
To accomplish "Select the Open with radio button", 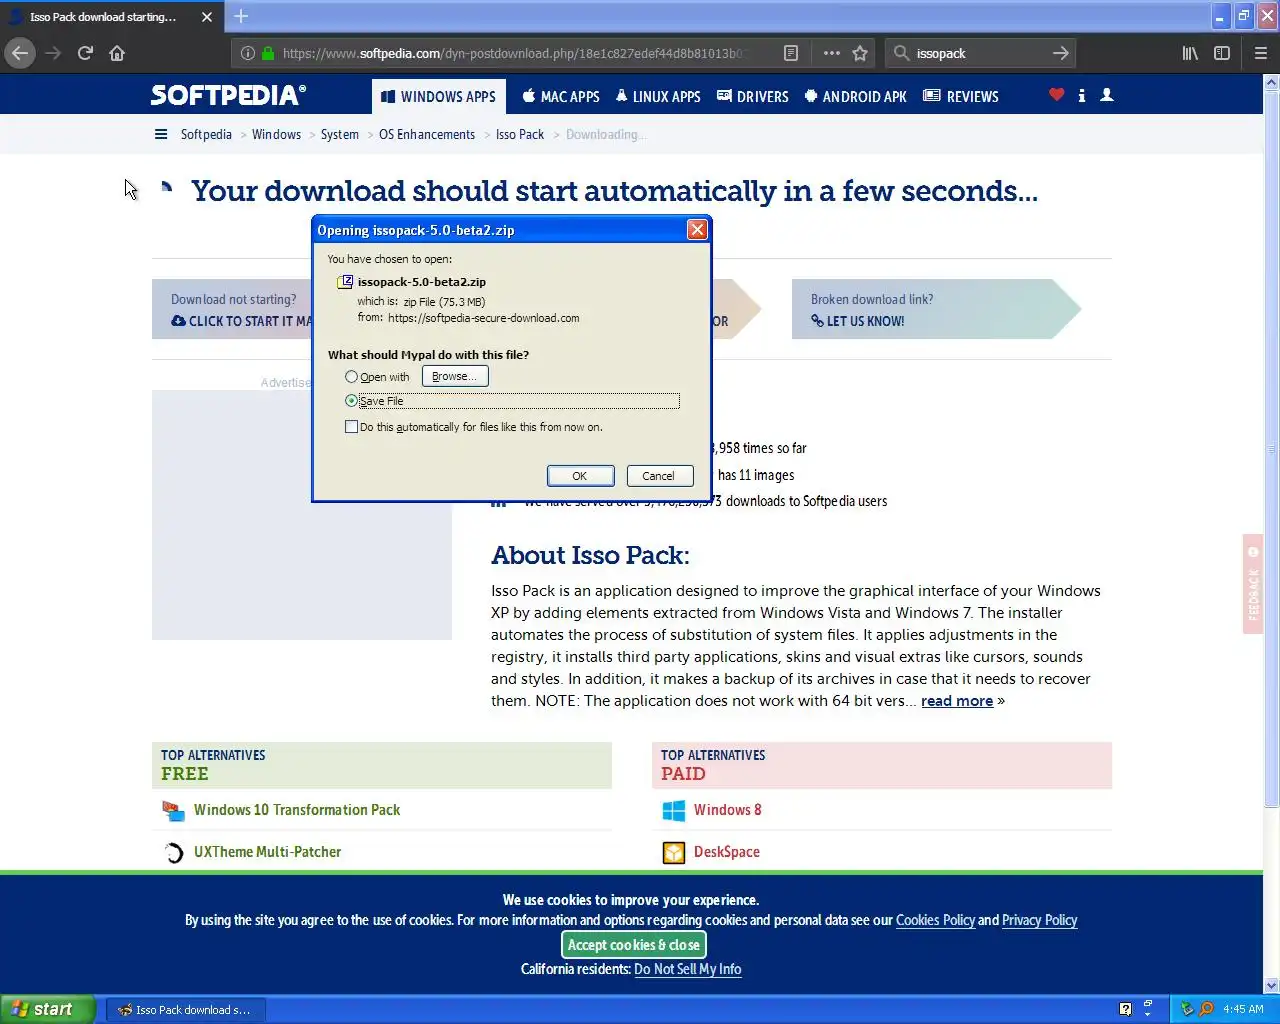I will 351,377.
